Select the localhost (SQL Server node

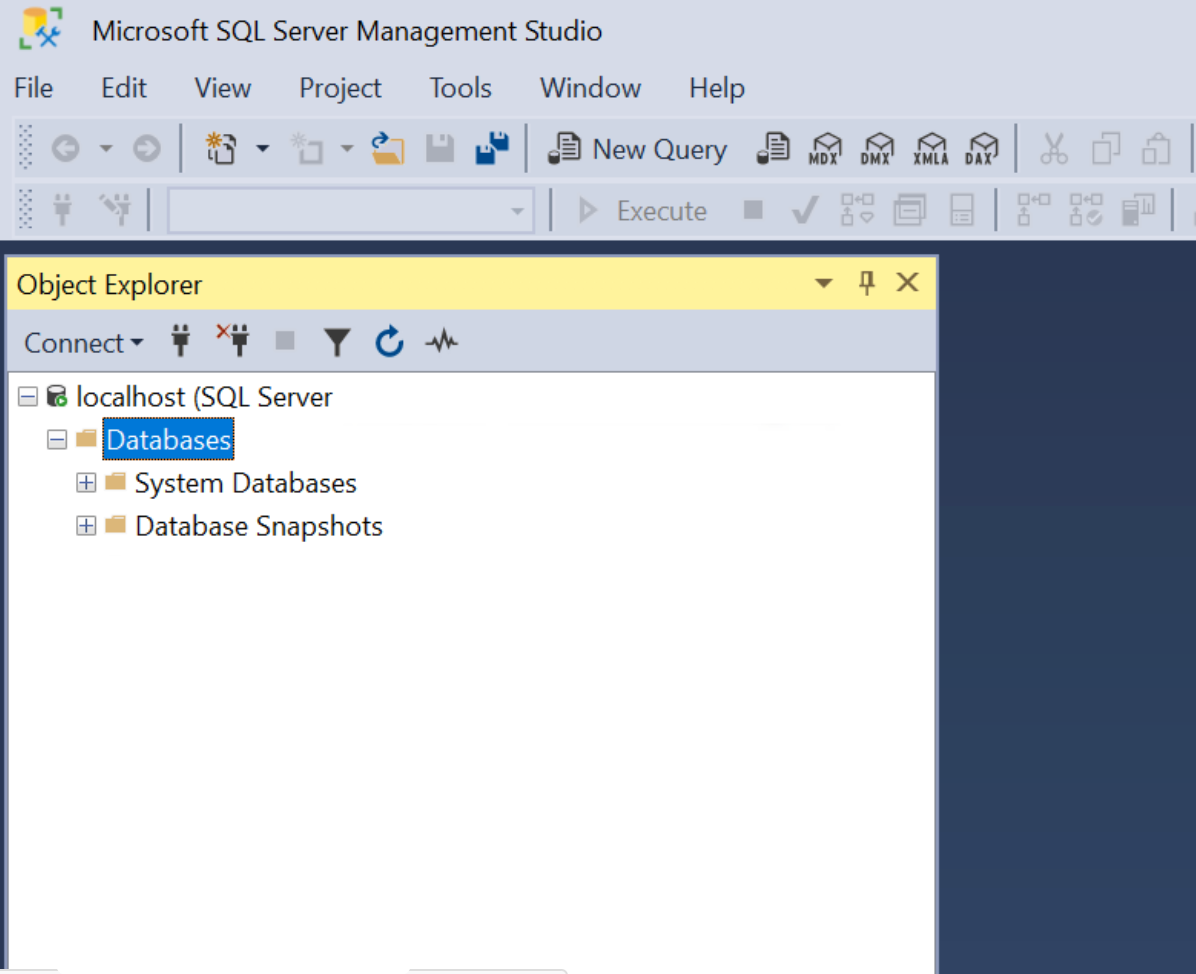pos(204,397)
